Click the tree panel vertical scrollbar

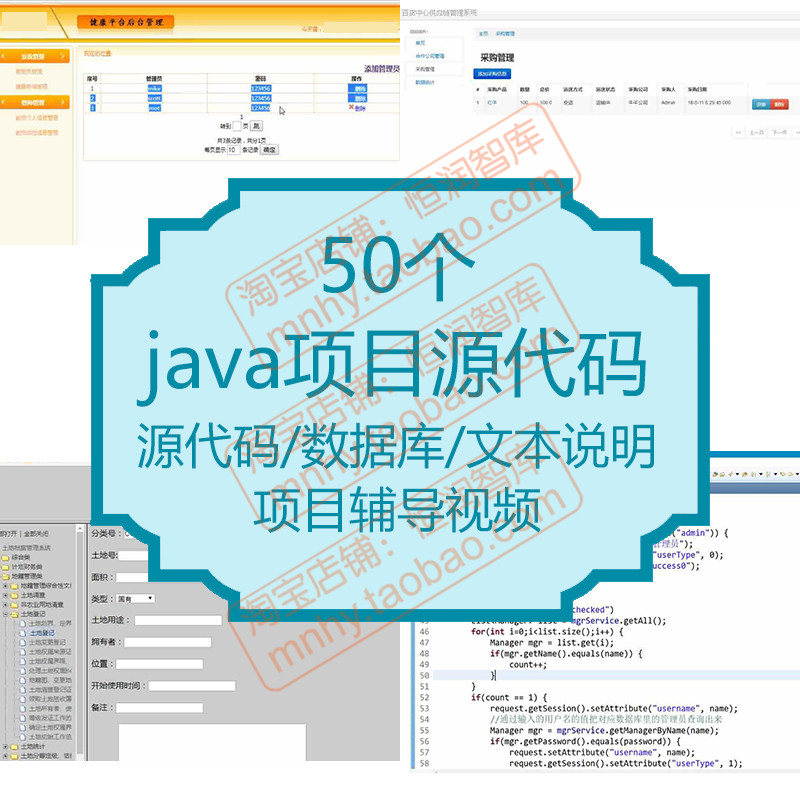80,642
